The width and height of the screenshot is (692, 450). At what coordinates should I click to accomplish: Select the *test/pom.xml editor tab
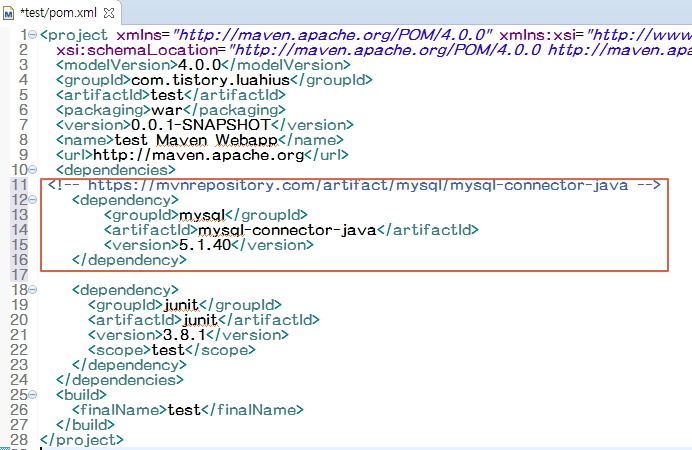pos(60,12)
